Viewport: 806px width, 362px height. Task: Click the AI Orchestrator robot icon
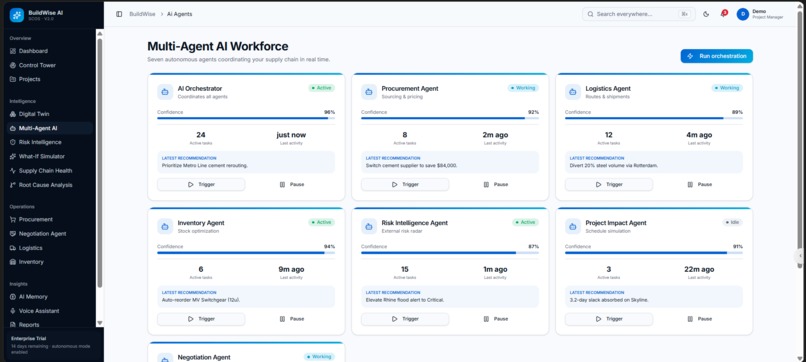tap(165, 92)
